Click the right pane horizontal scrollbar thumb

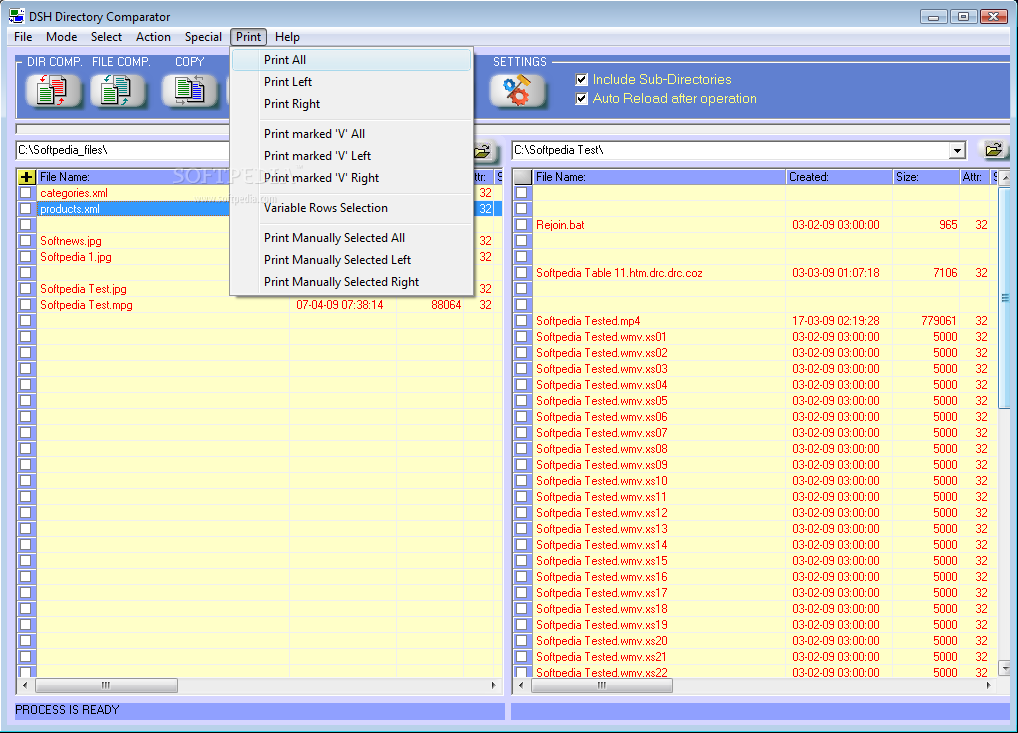click(601, 685)
